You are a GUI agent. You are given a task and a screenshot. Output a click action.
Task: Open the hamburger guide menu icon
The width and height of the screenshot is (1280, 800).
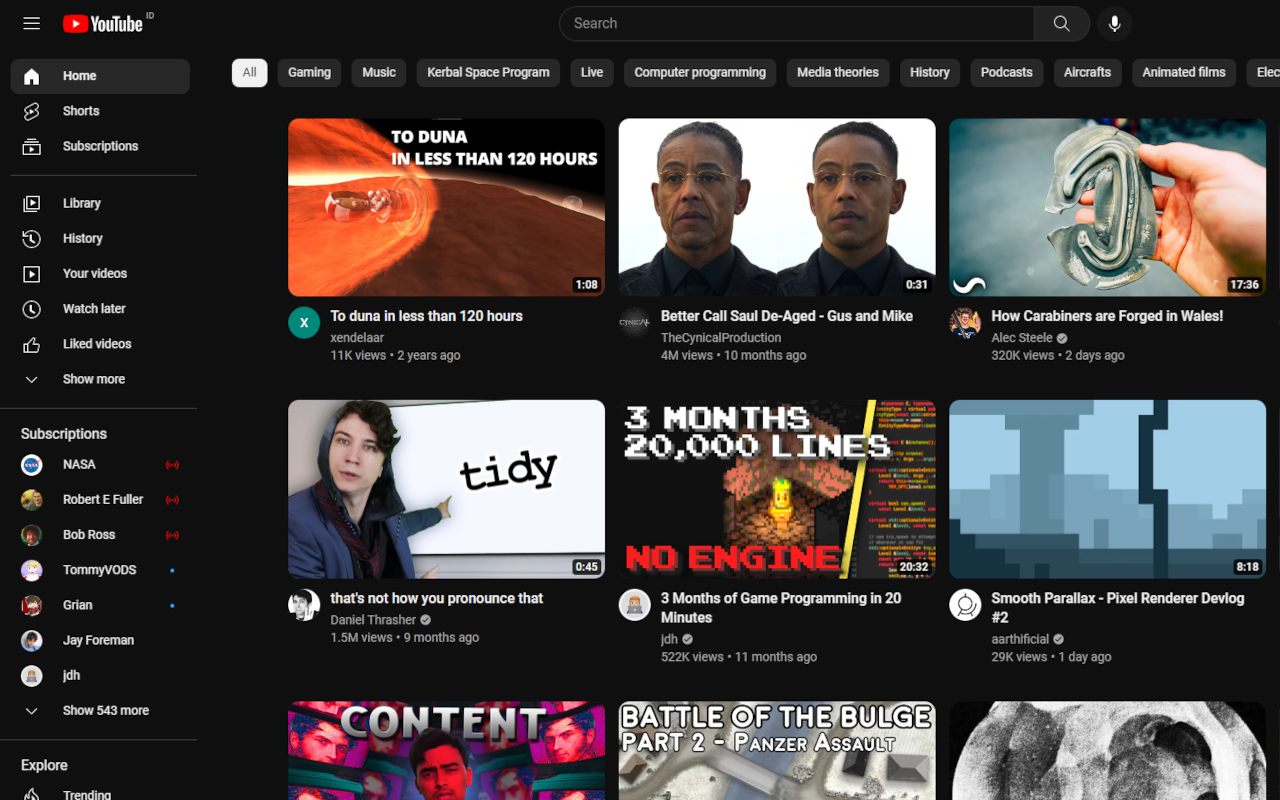pos(32,23)
